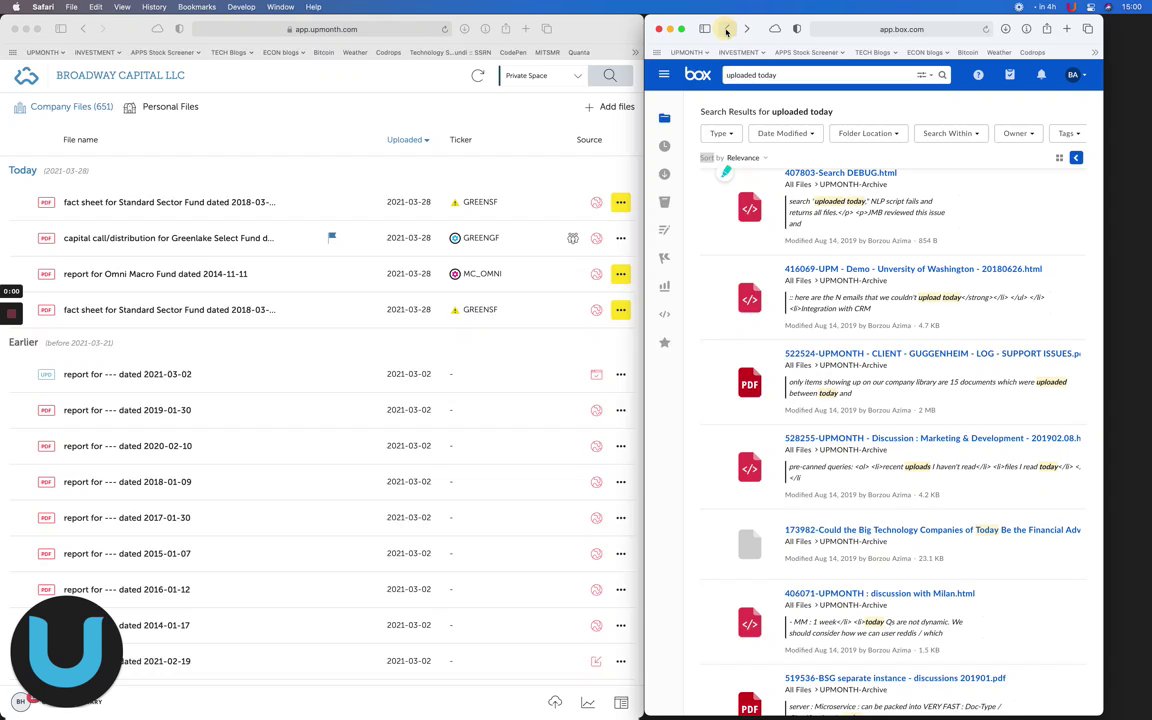Open 416069-UPM Demo University of Washington link
The height and width of the screenshot is (720, 1152).
[x=913, y=269]
